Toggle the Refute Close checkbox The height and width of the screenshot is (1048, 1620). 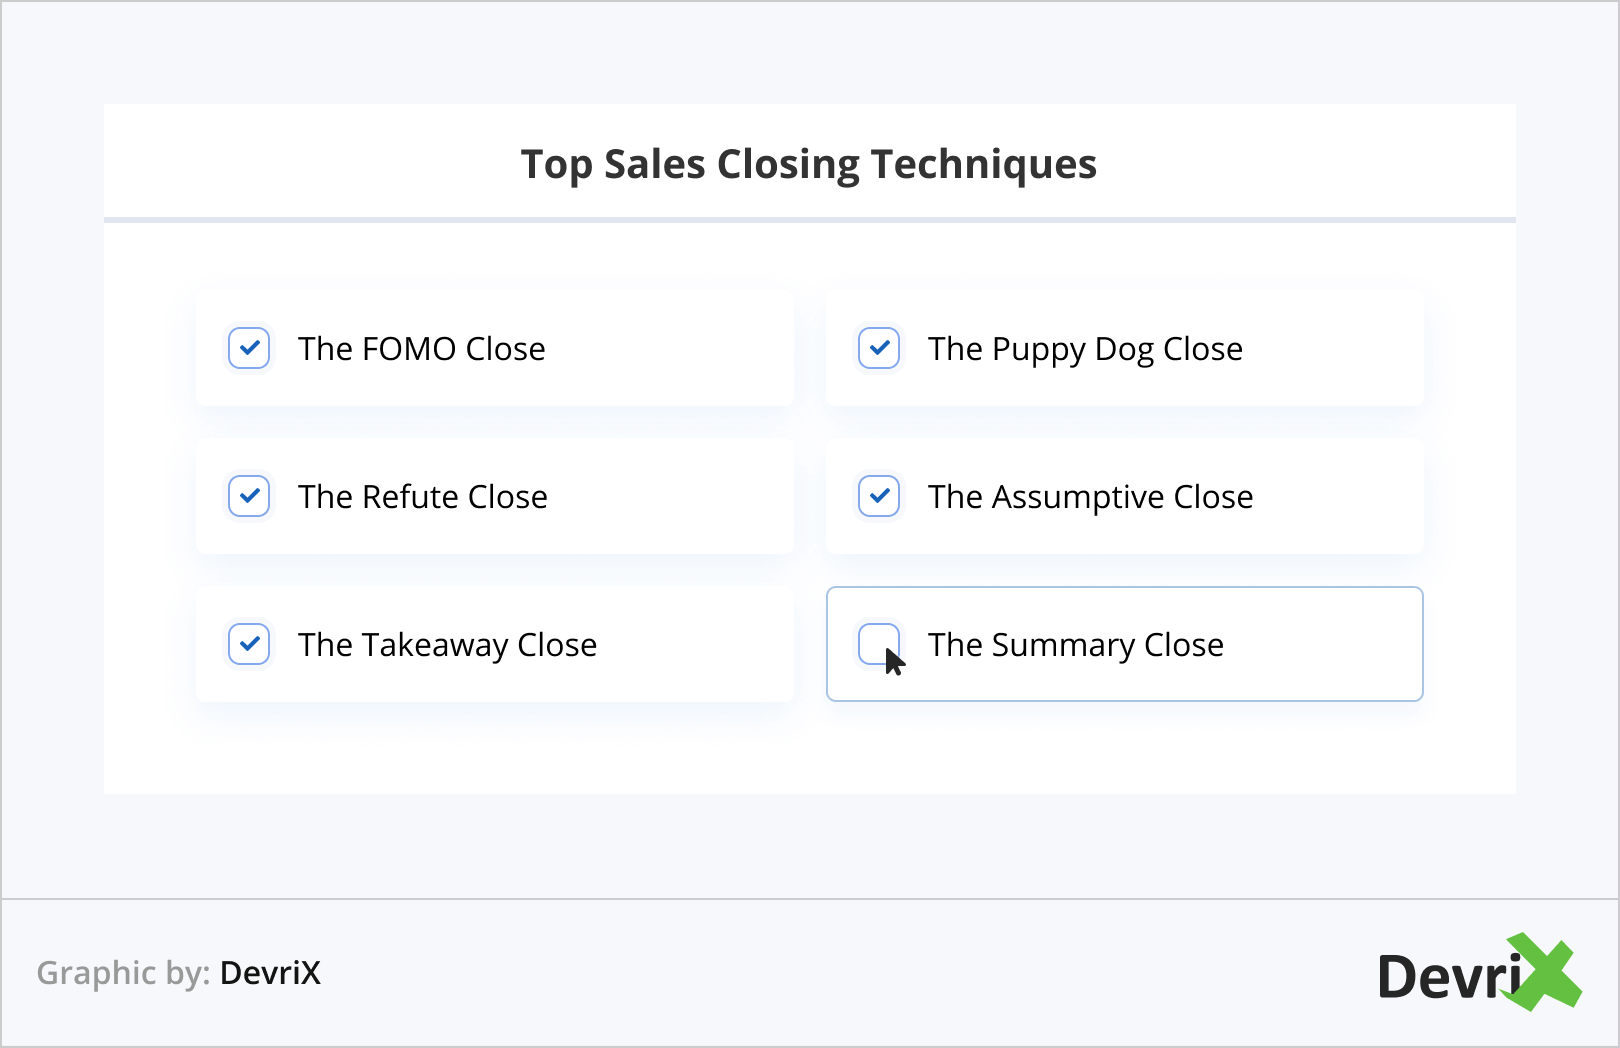coord(249,496)
